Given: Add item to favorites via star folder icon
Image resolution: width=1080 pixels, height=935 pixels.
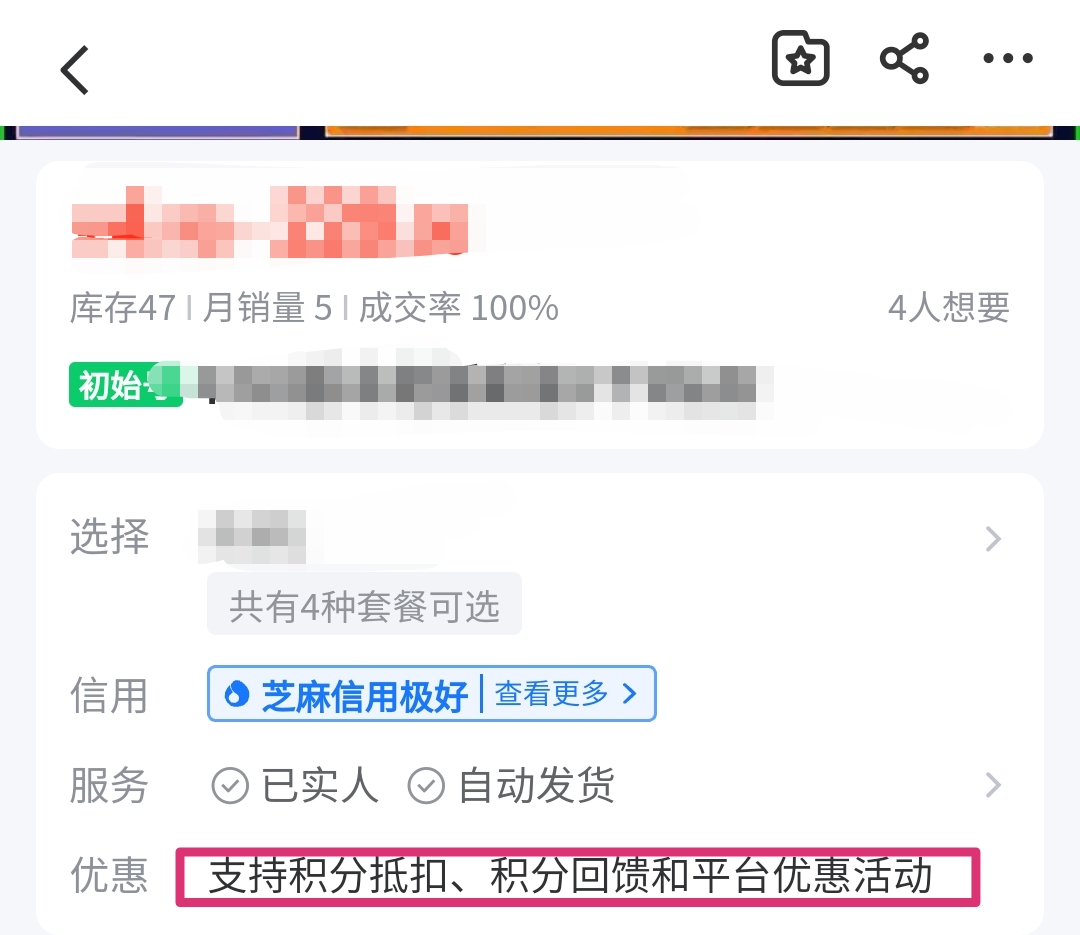Looking at the screenshot, I should [x=800, y=58].
